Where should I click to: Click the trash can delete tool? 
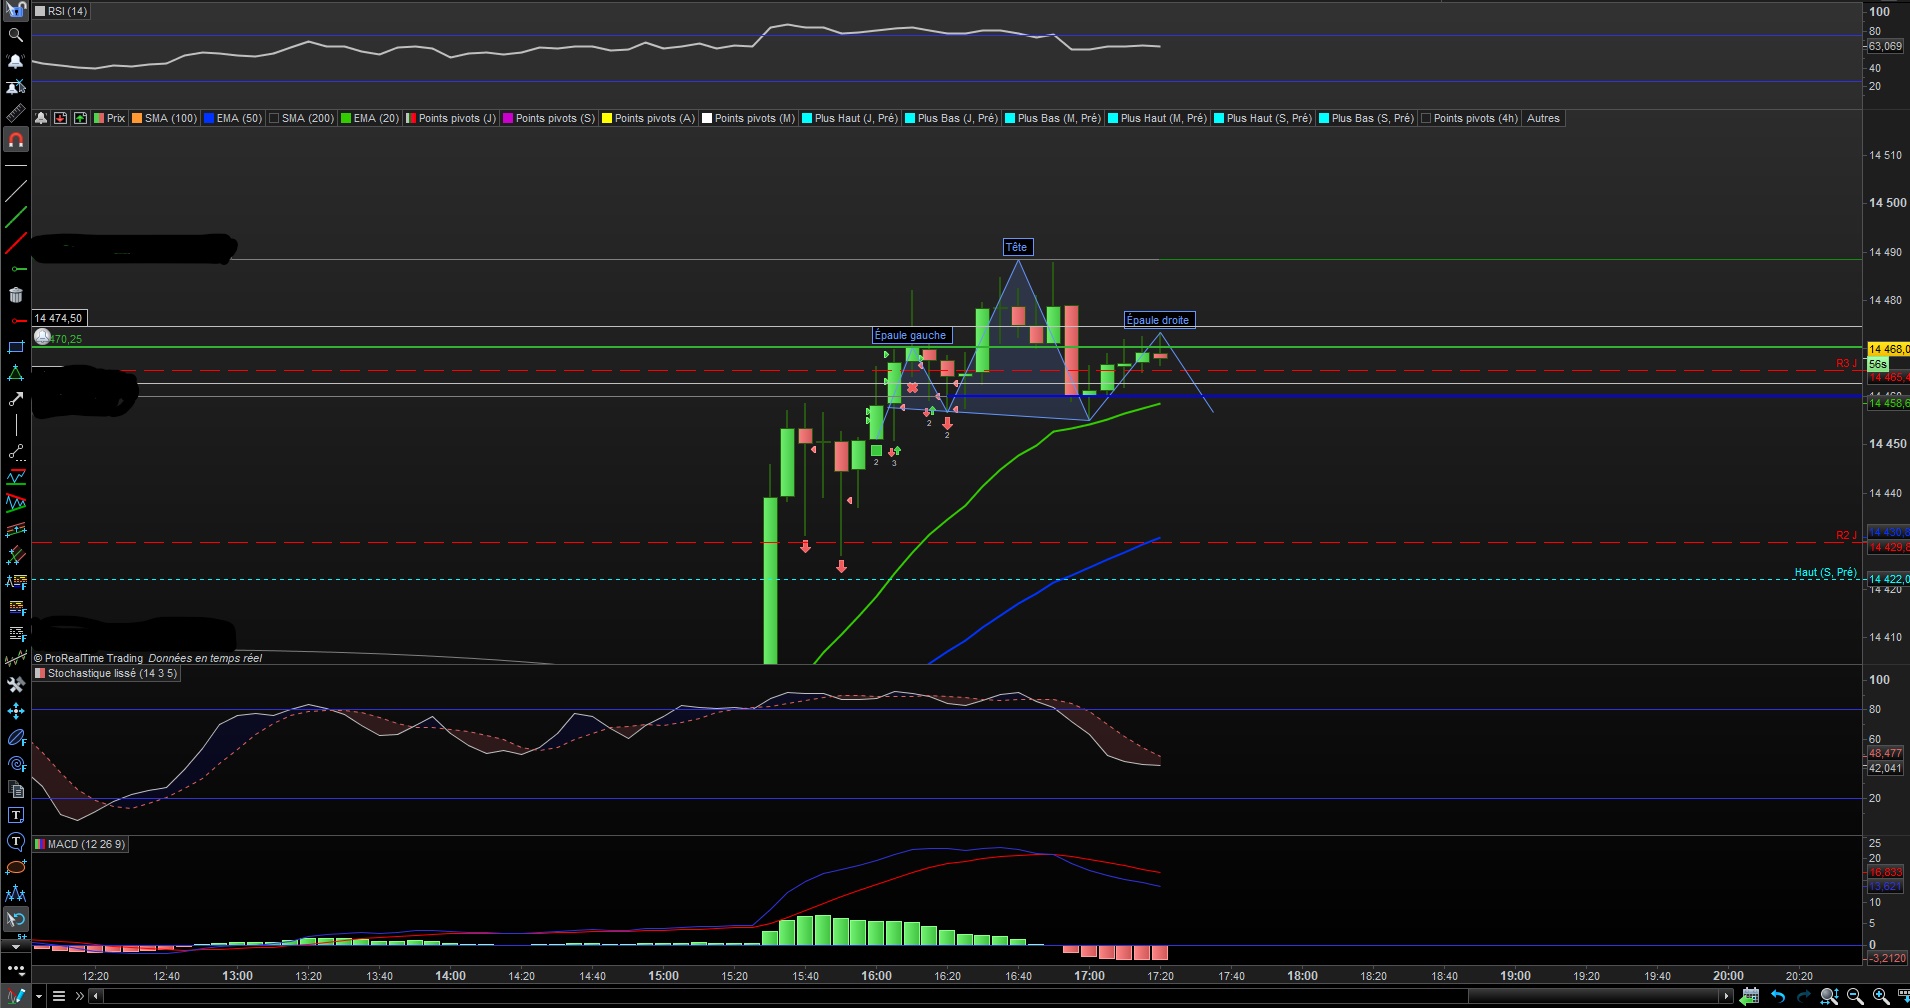(x=15, y=295)
